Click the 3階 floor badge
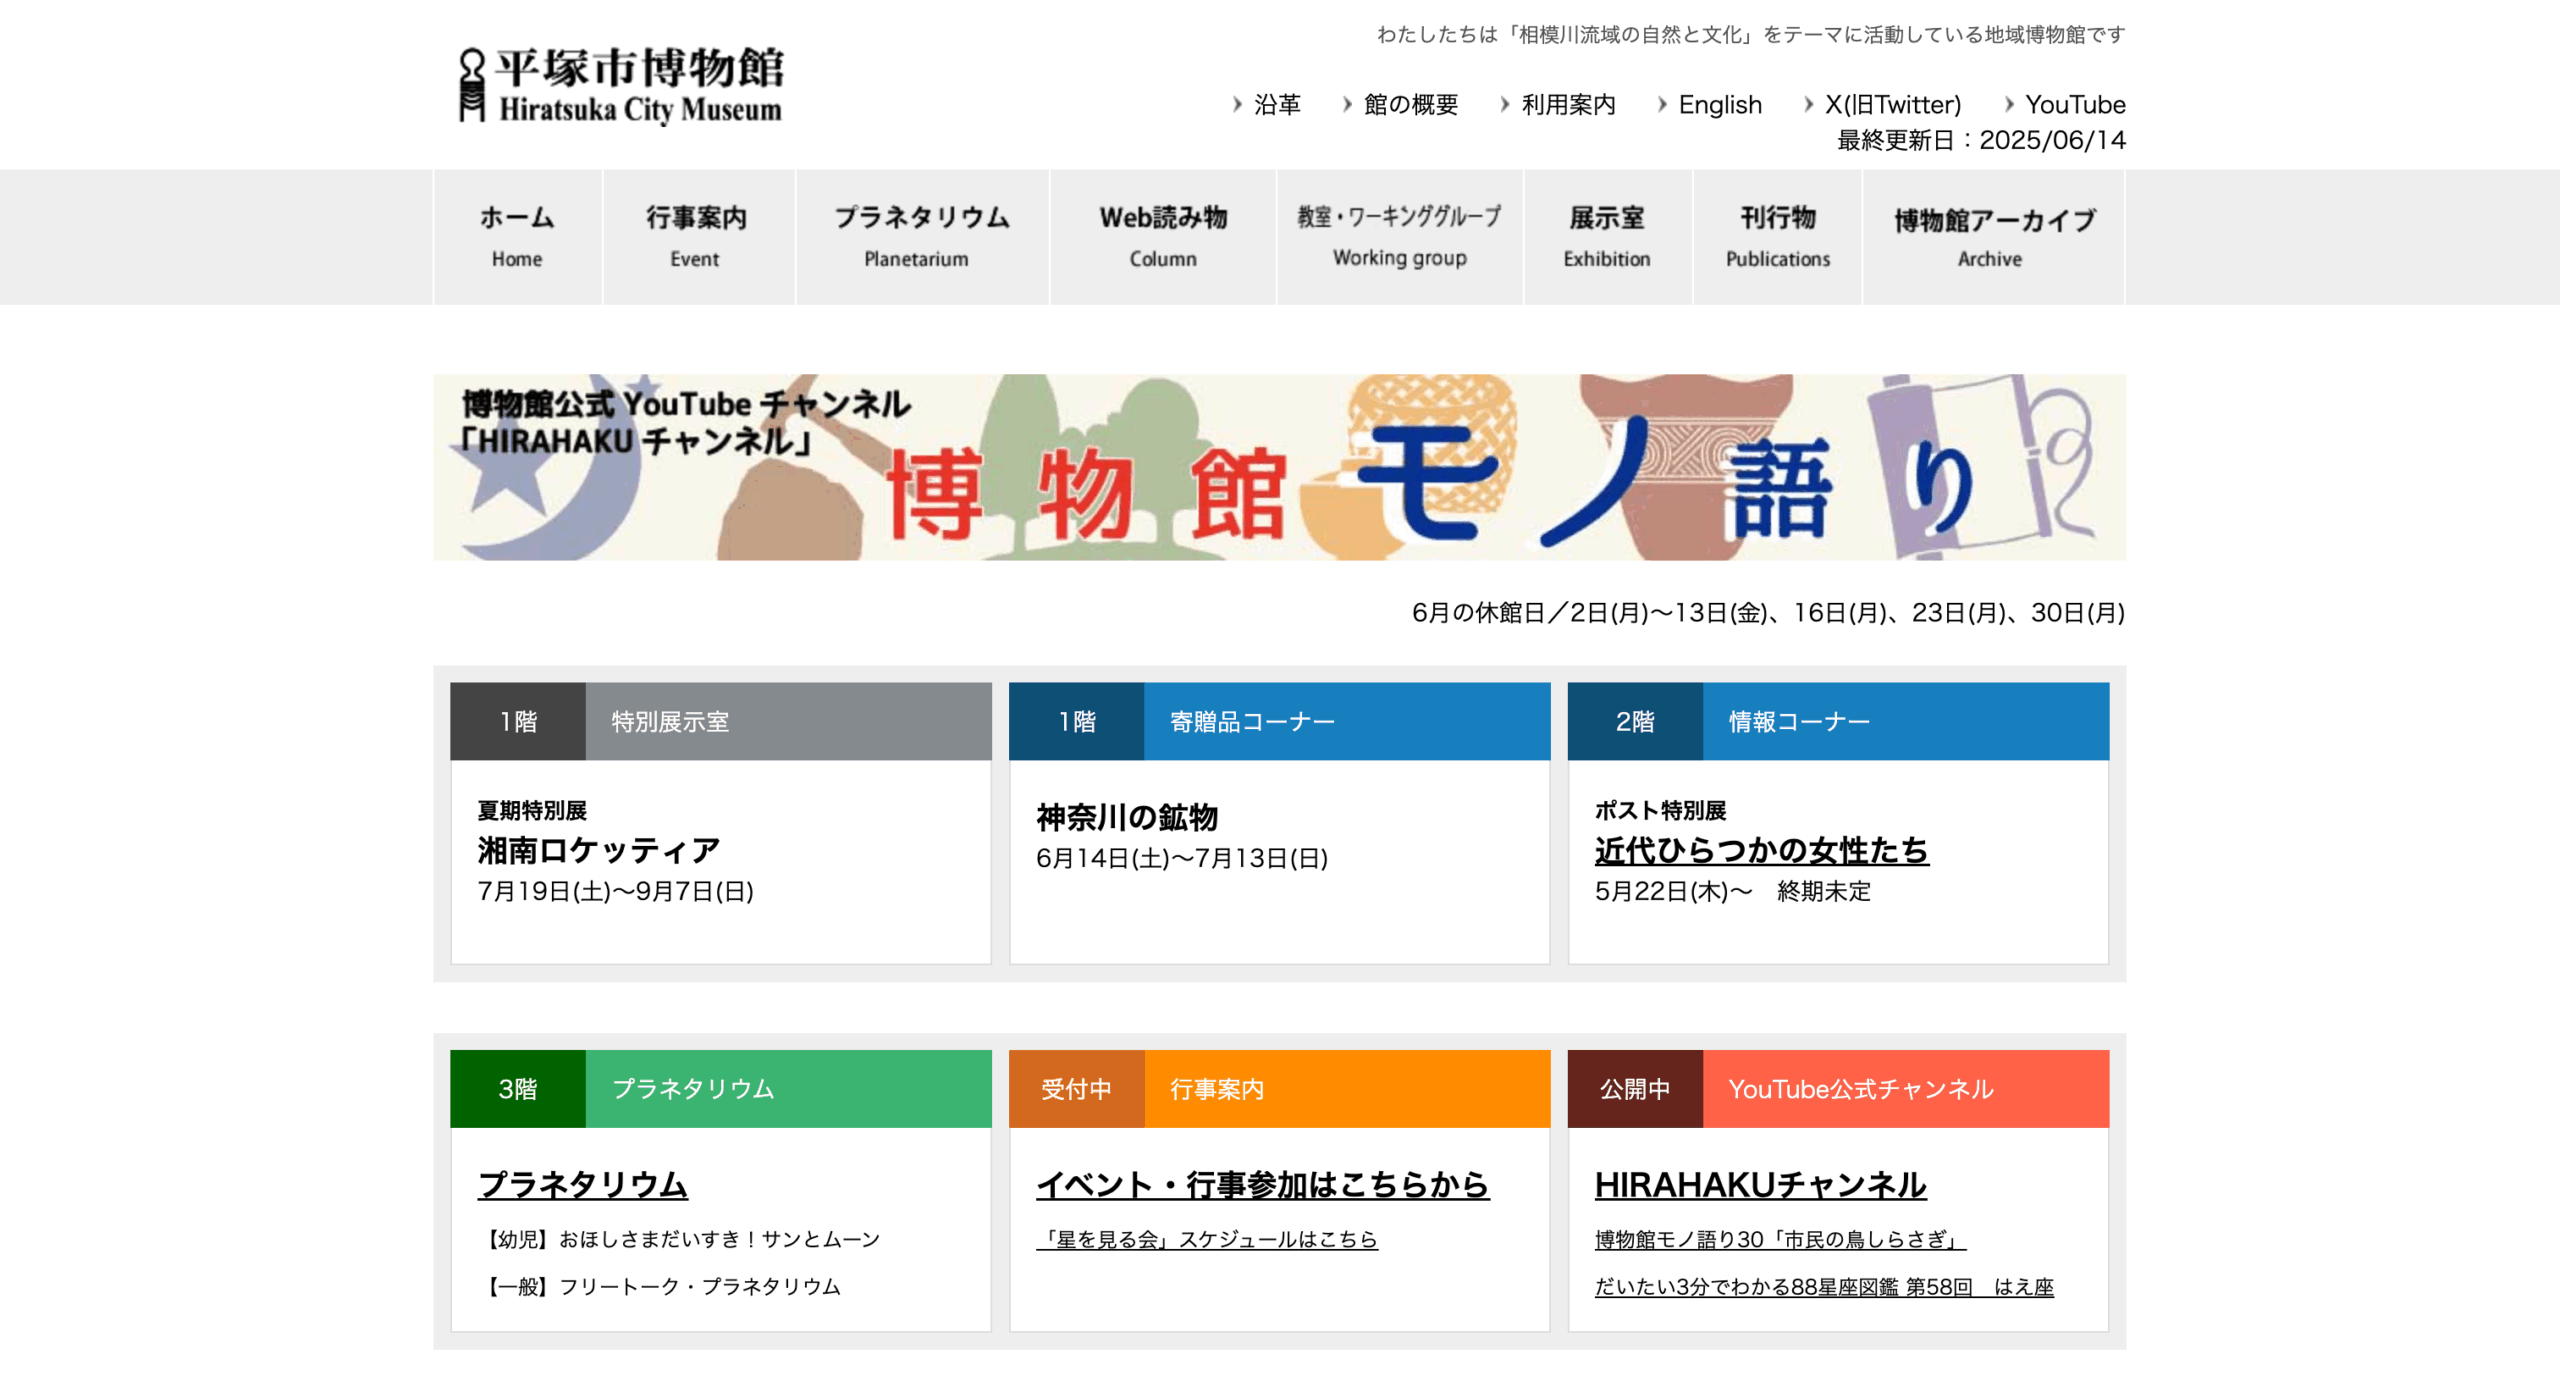 pos(518,1088)
